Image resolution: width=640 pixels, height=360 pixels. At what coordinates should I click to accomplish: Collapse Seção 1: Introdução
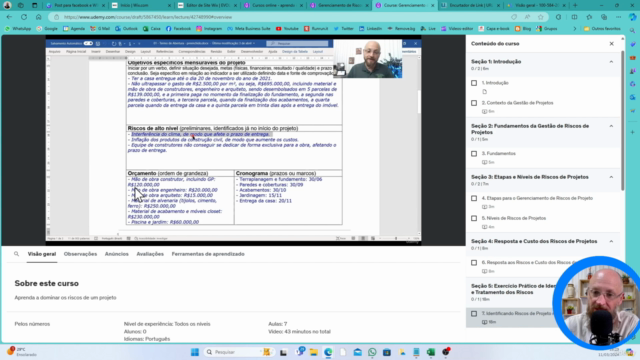[611, 62]
